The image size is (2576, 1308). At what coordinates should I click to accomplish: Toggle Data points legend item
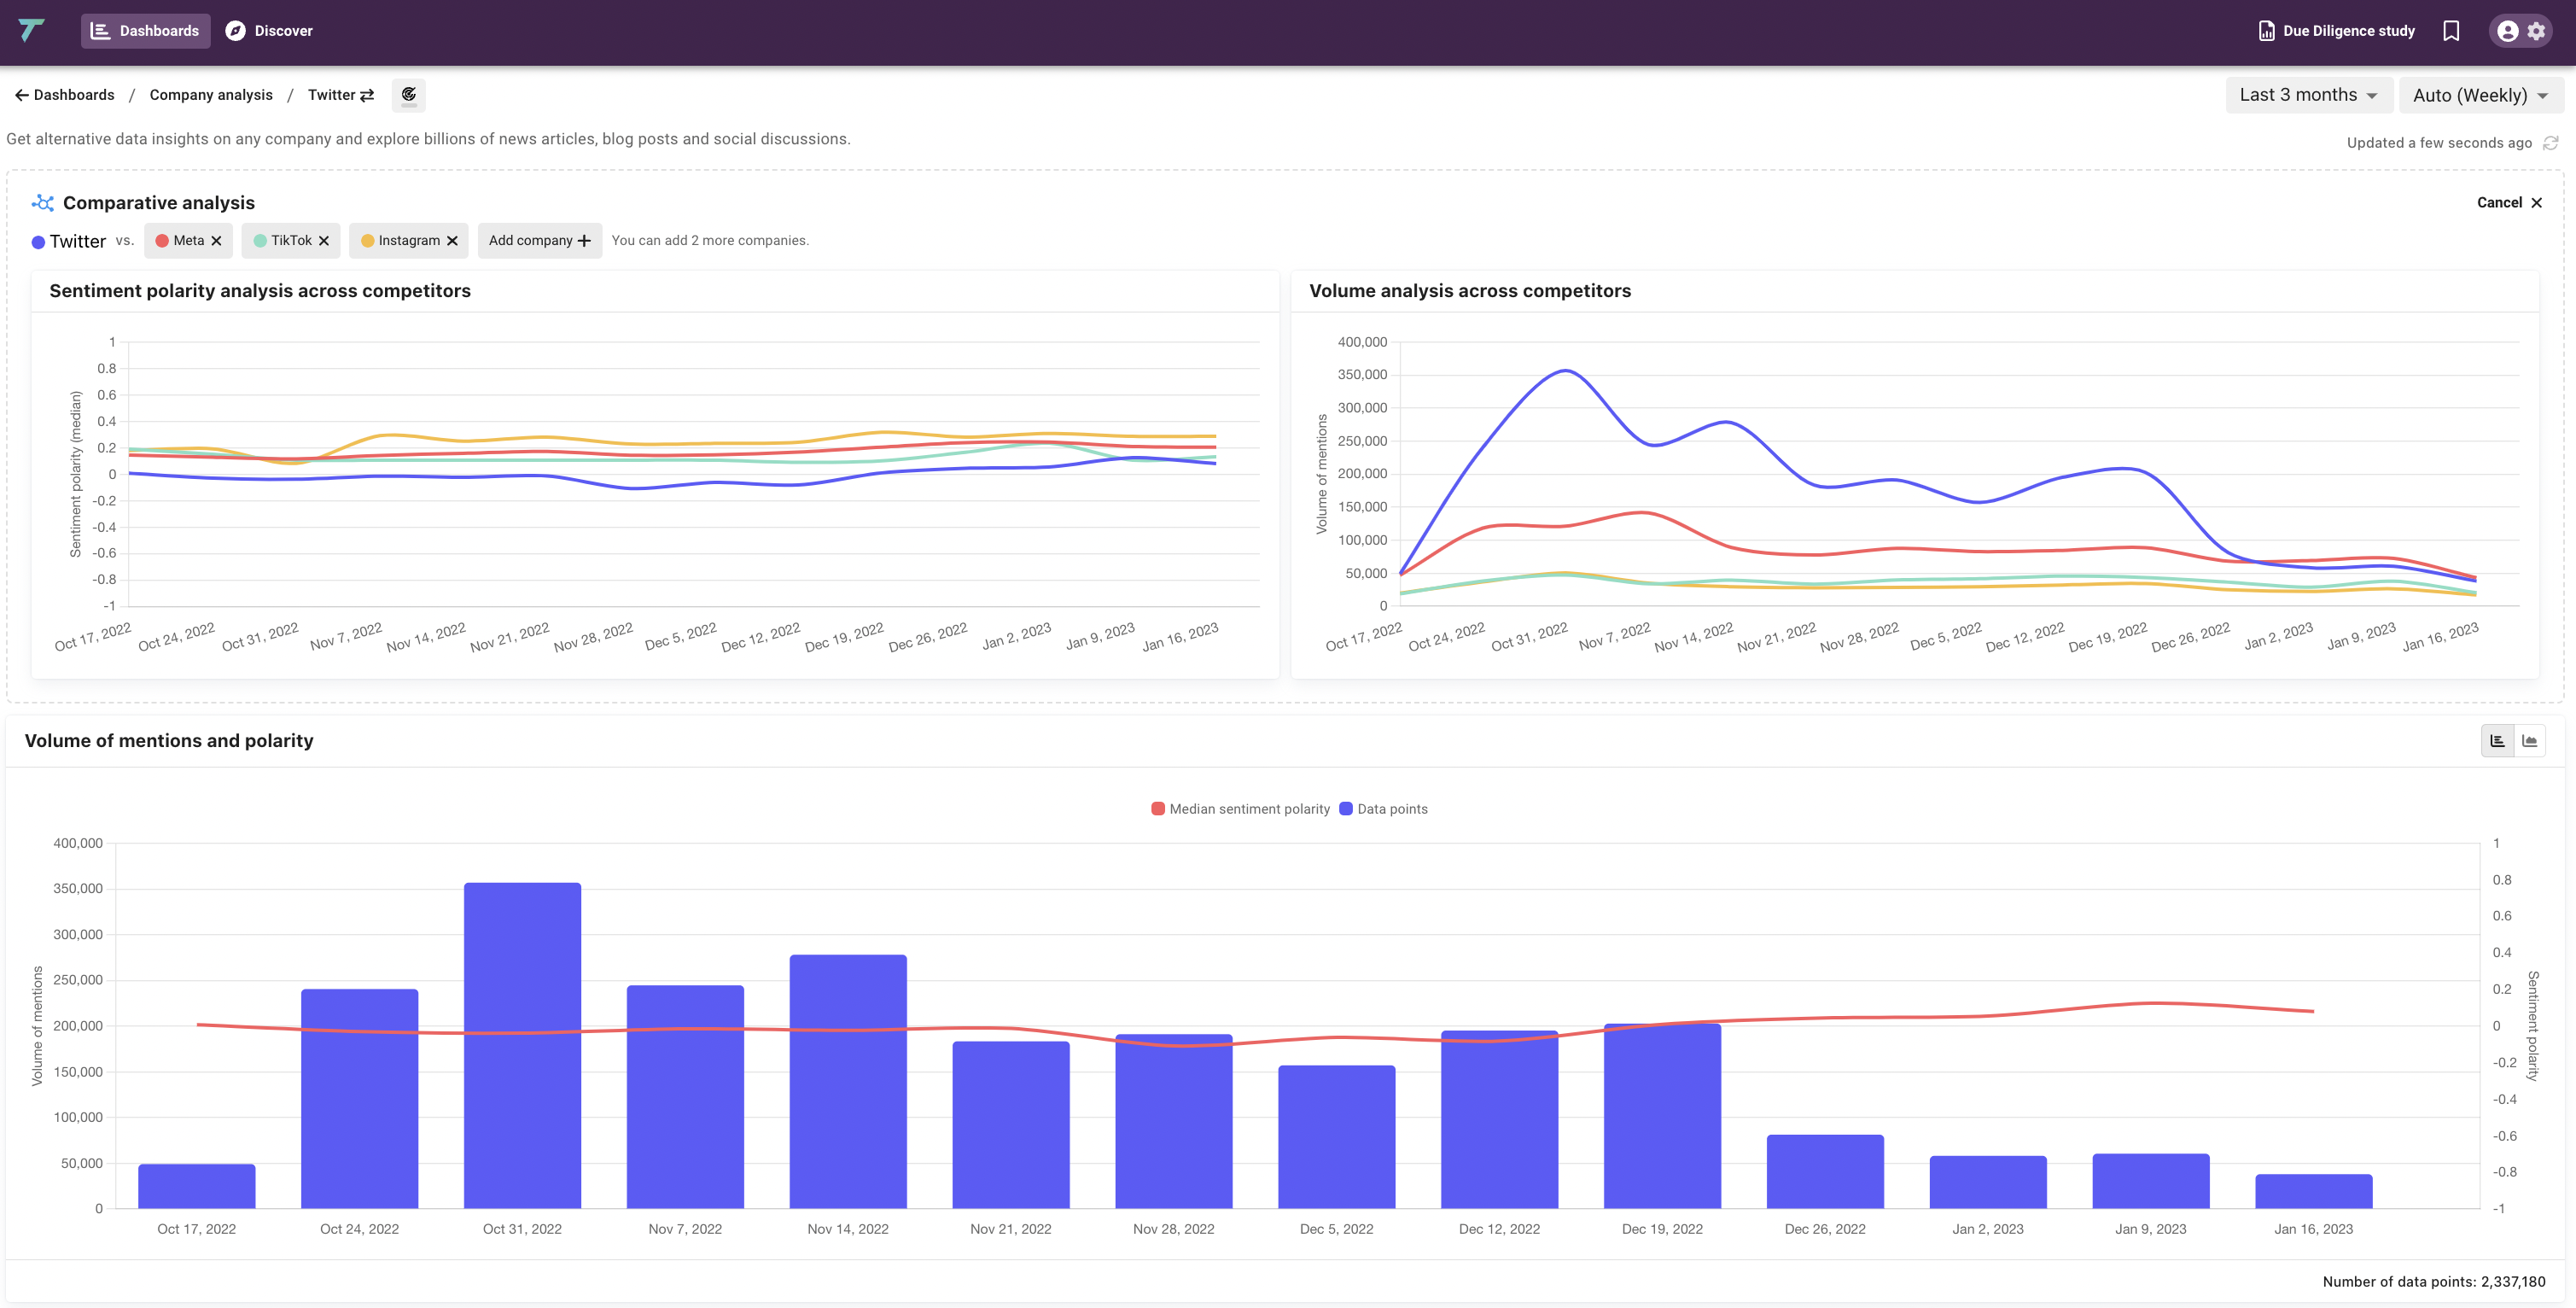[x=1384, y=809]
